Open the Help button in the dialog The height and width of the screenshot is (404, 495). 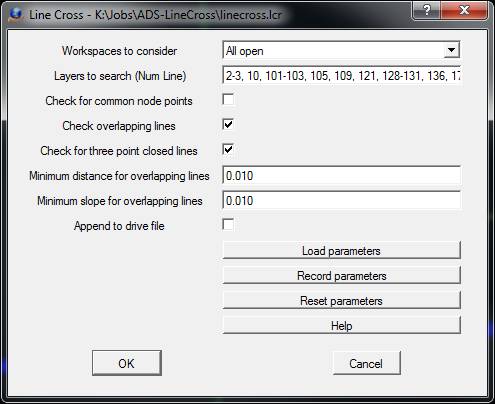point(341,325)
